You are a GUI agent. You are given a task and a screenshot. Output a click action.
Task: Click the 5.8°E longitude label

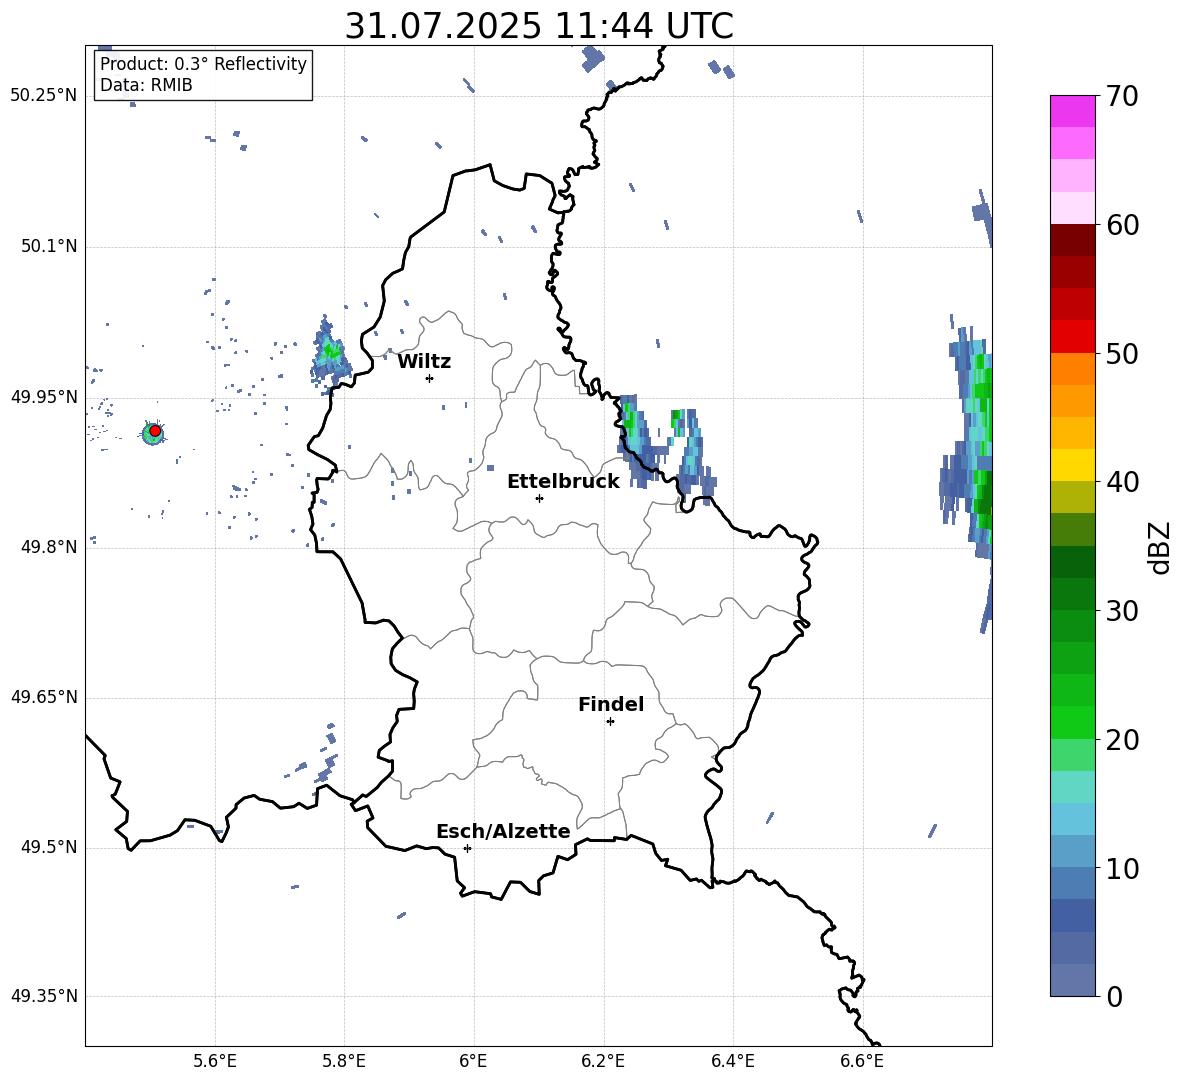[344, 1061]
